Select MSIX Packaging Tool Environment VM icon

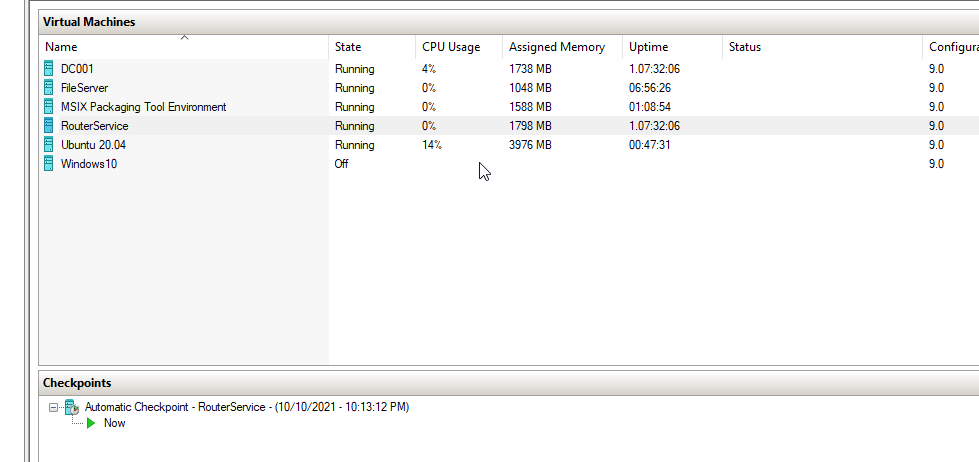point(49,107)
